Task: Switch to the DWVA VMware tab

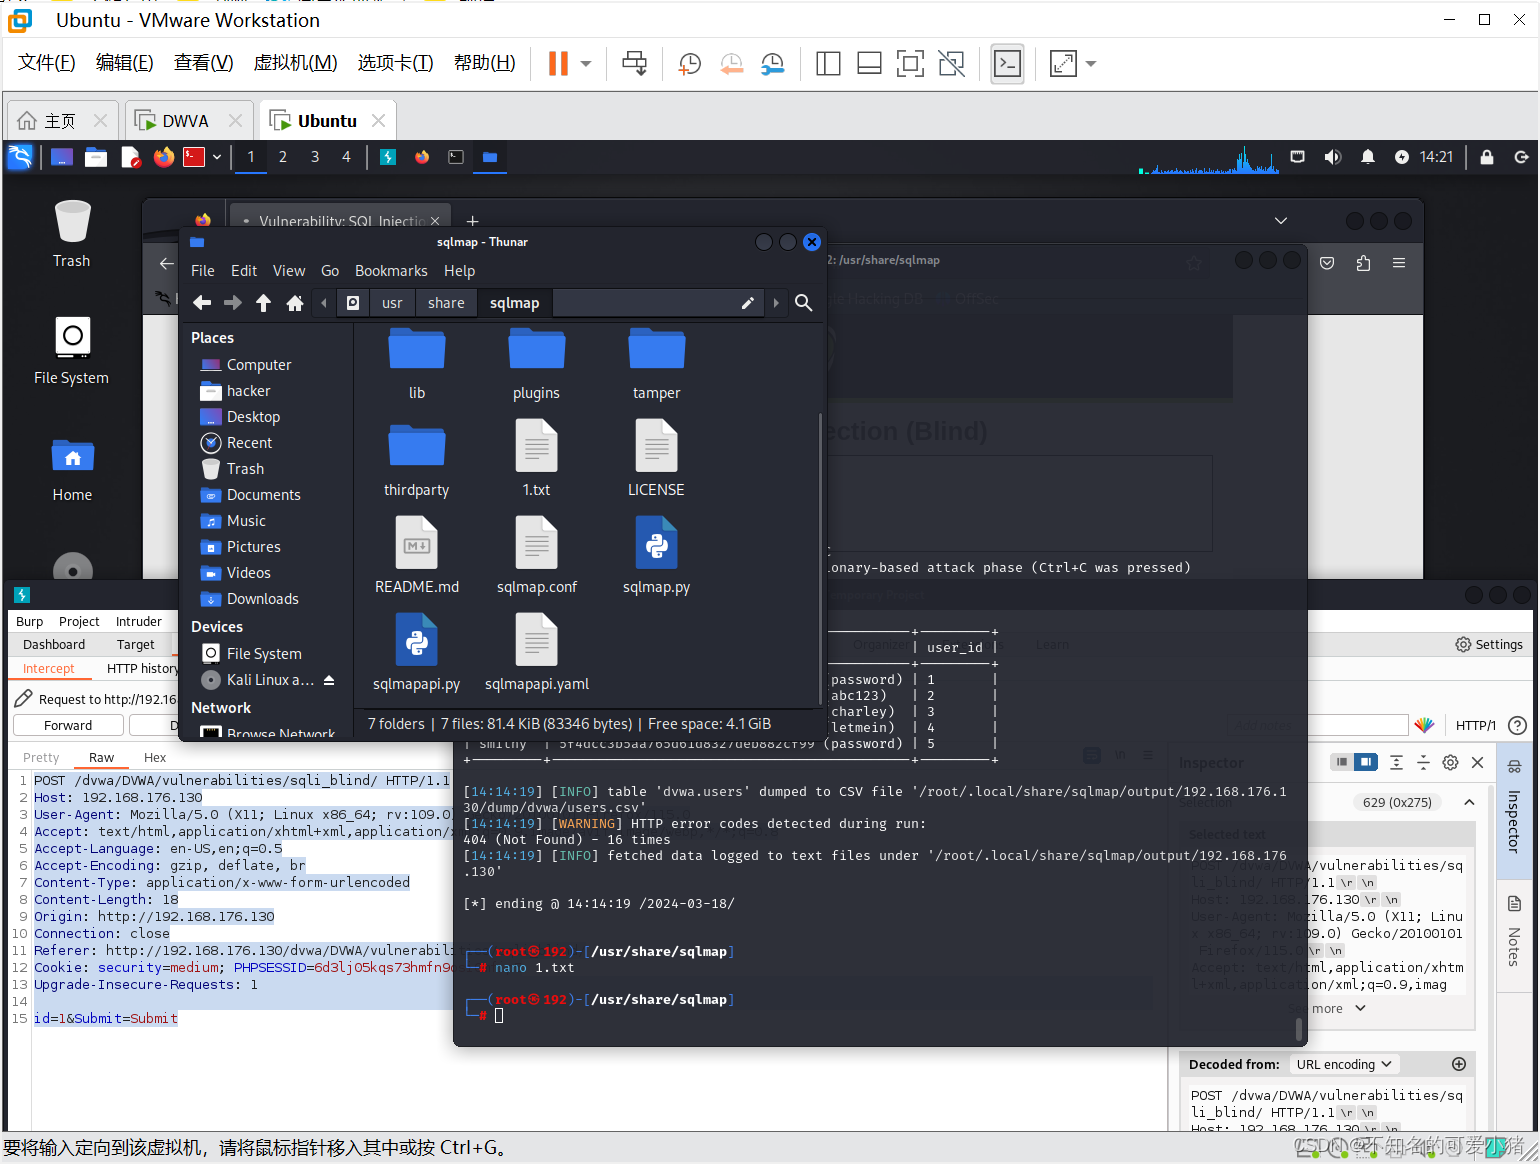Action: (x=188, y=121)
